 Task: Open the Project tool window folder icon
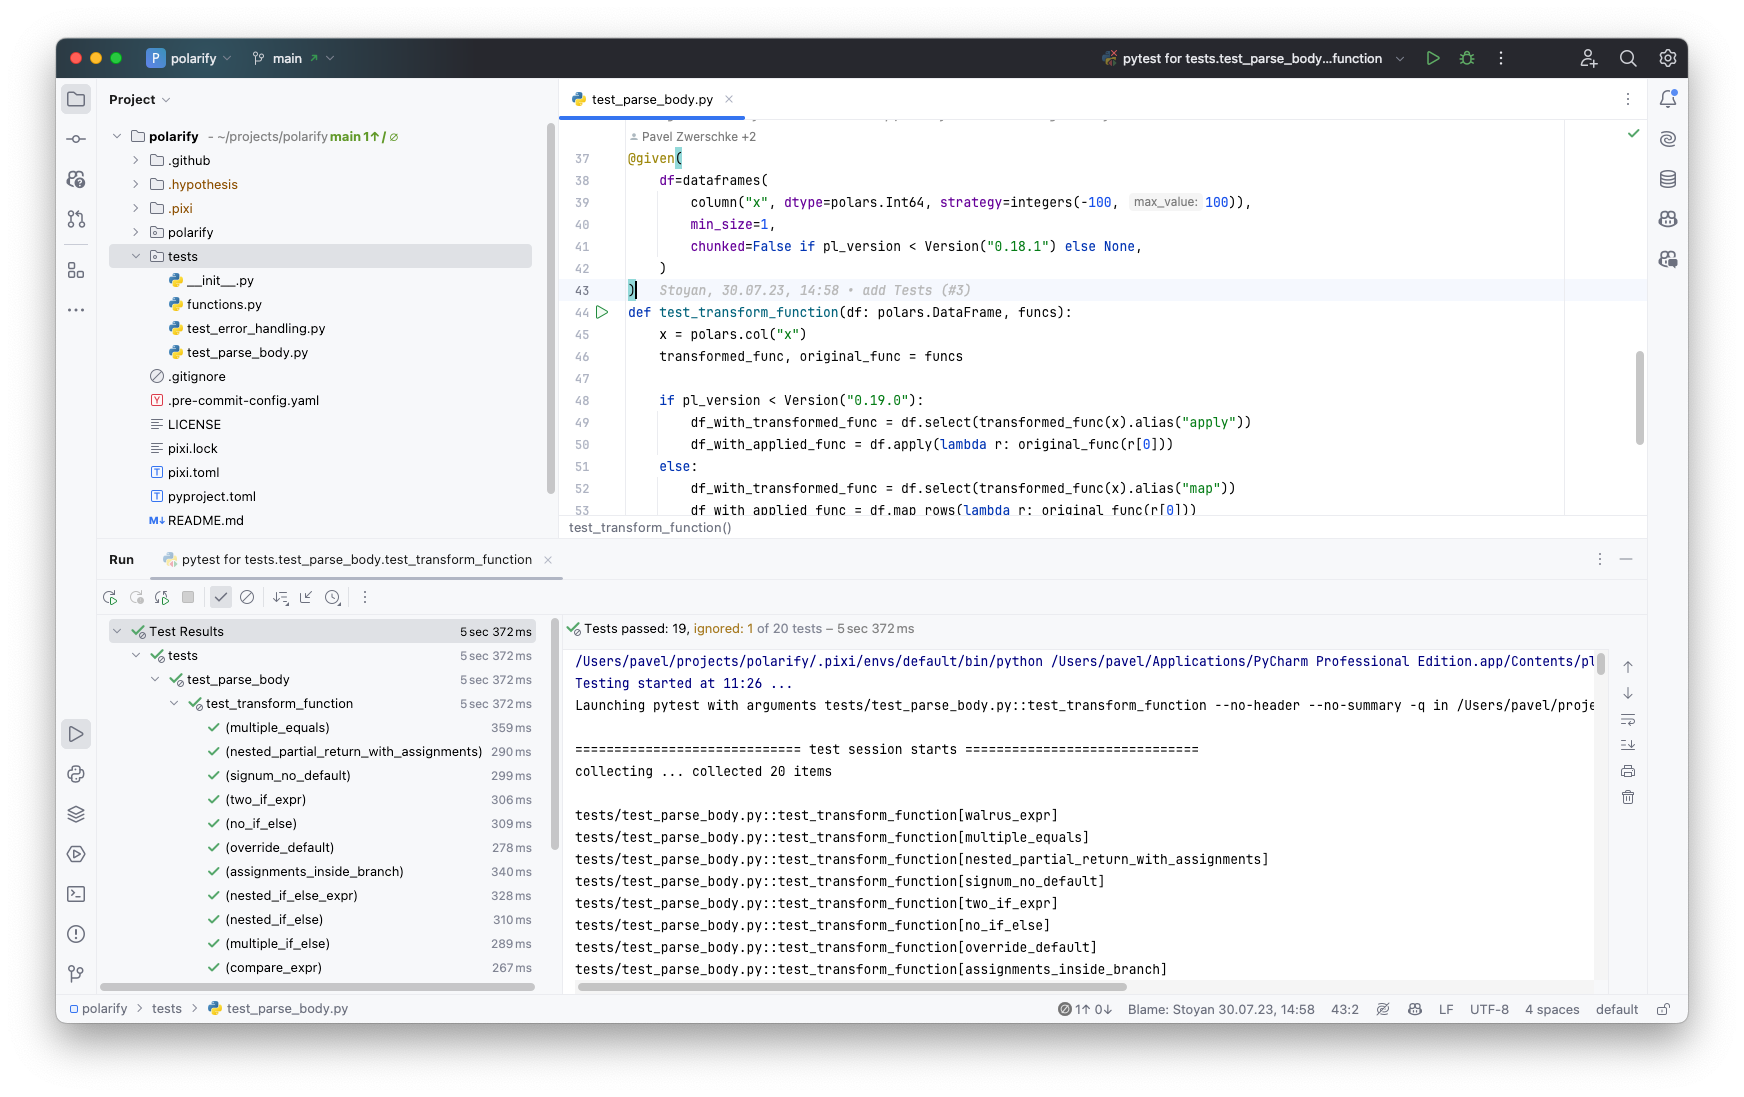76,99
